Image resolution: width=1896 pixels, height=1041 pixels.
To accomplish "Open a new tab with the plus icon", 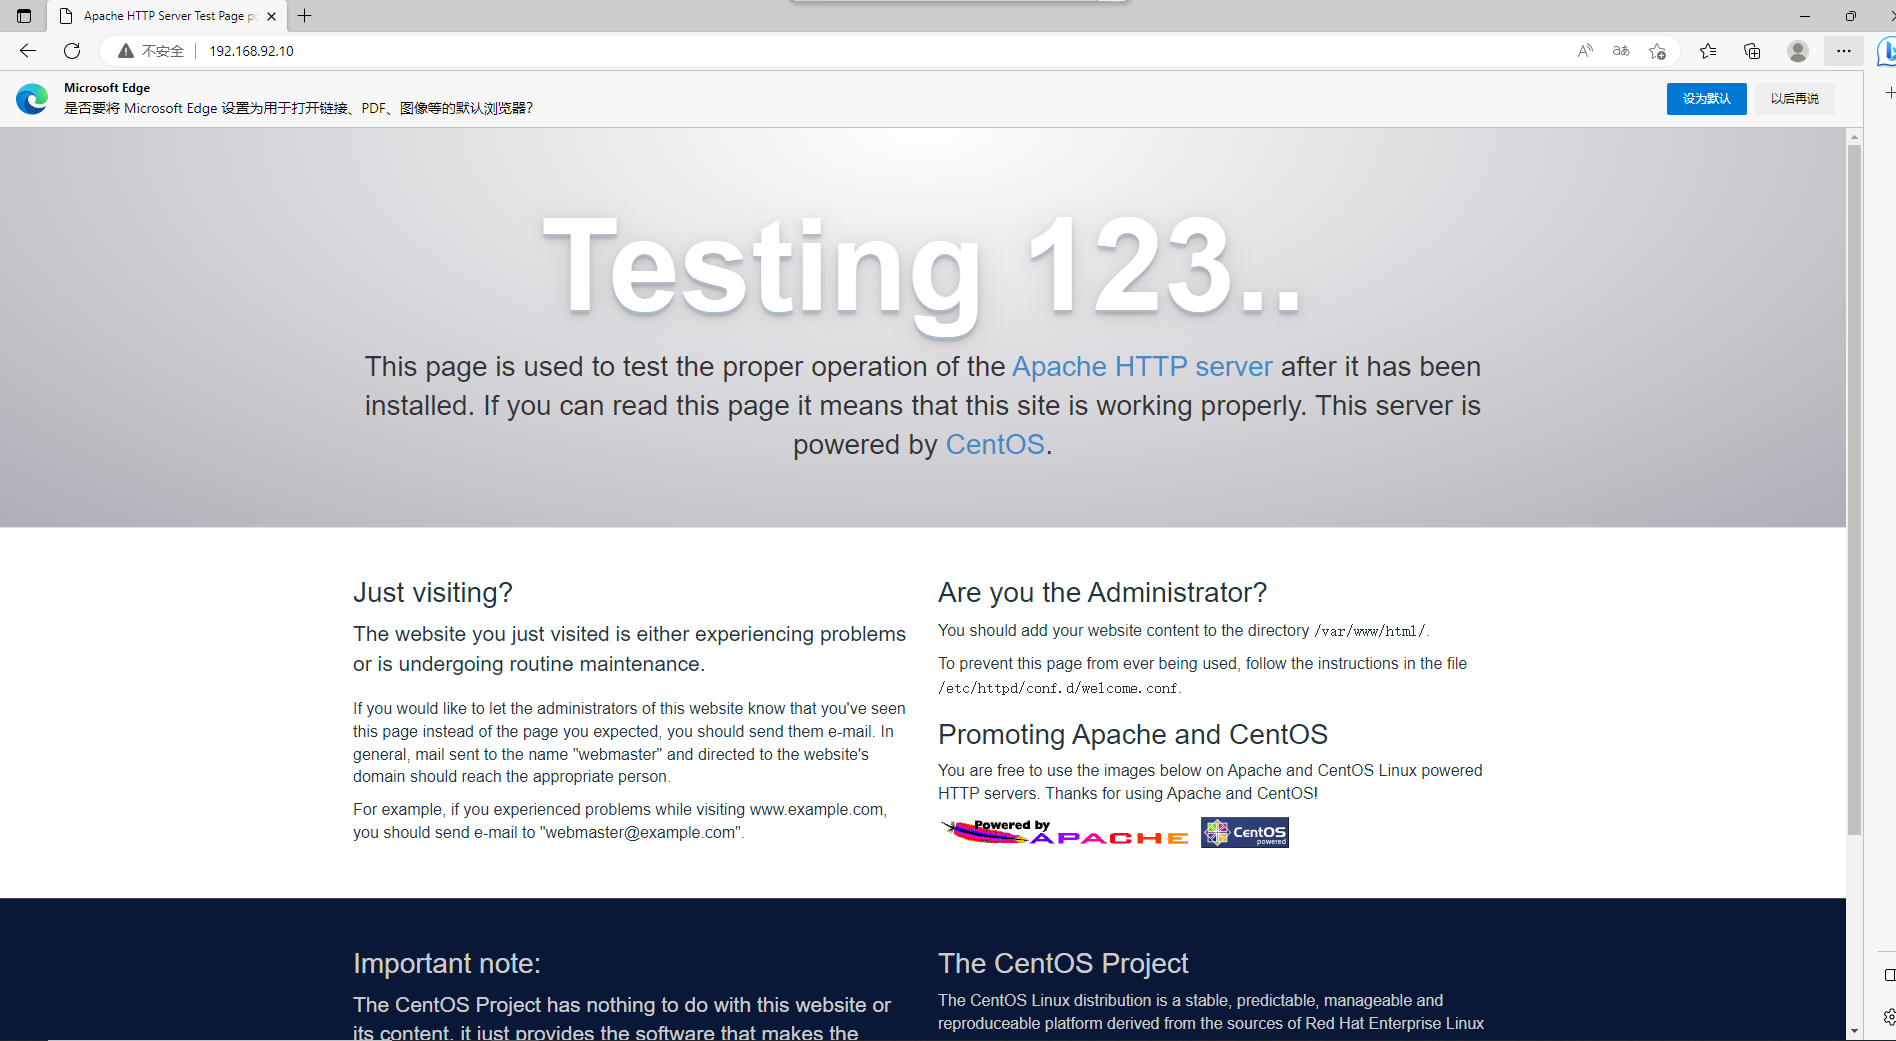I will click(305, 16).
